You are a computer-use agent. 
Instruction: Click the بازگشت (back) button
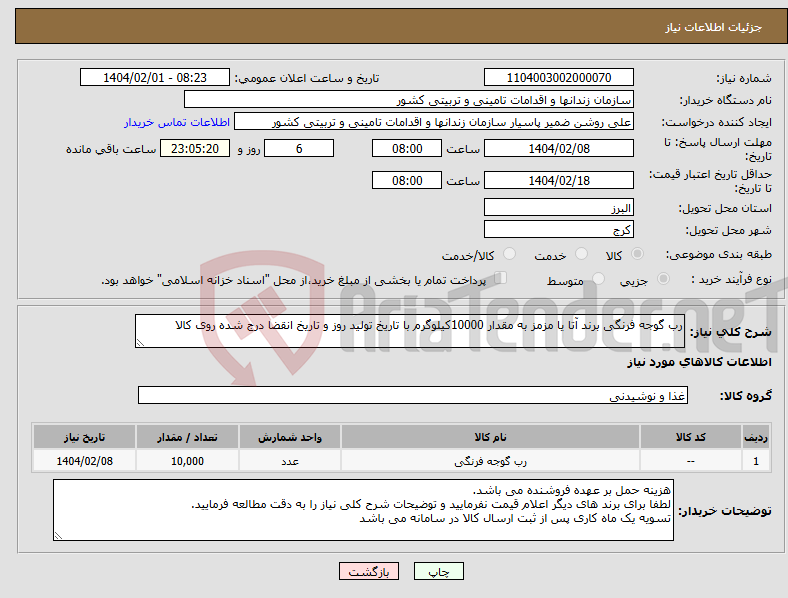(368, 571)
